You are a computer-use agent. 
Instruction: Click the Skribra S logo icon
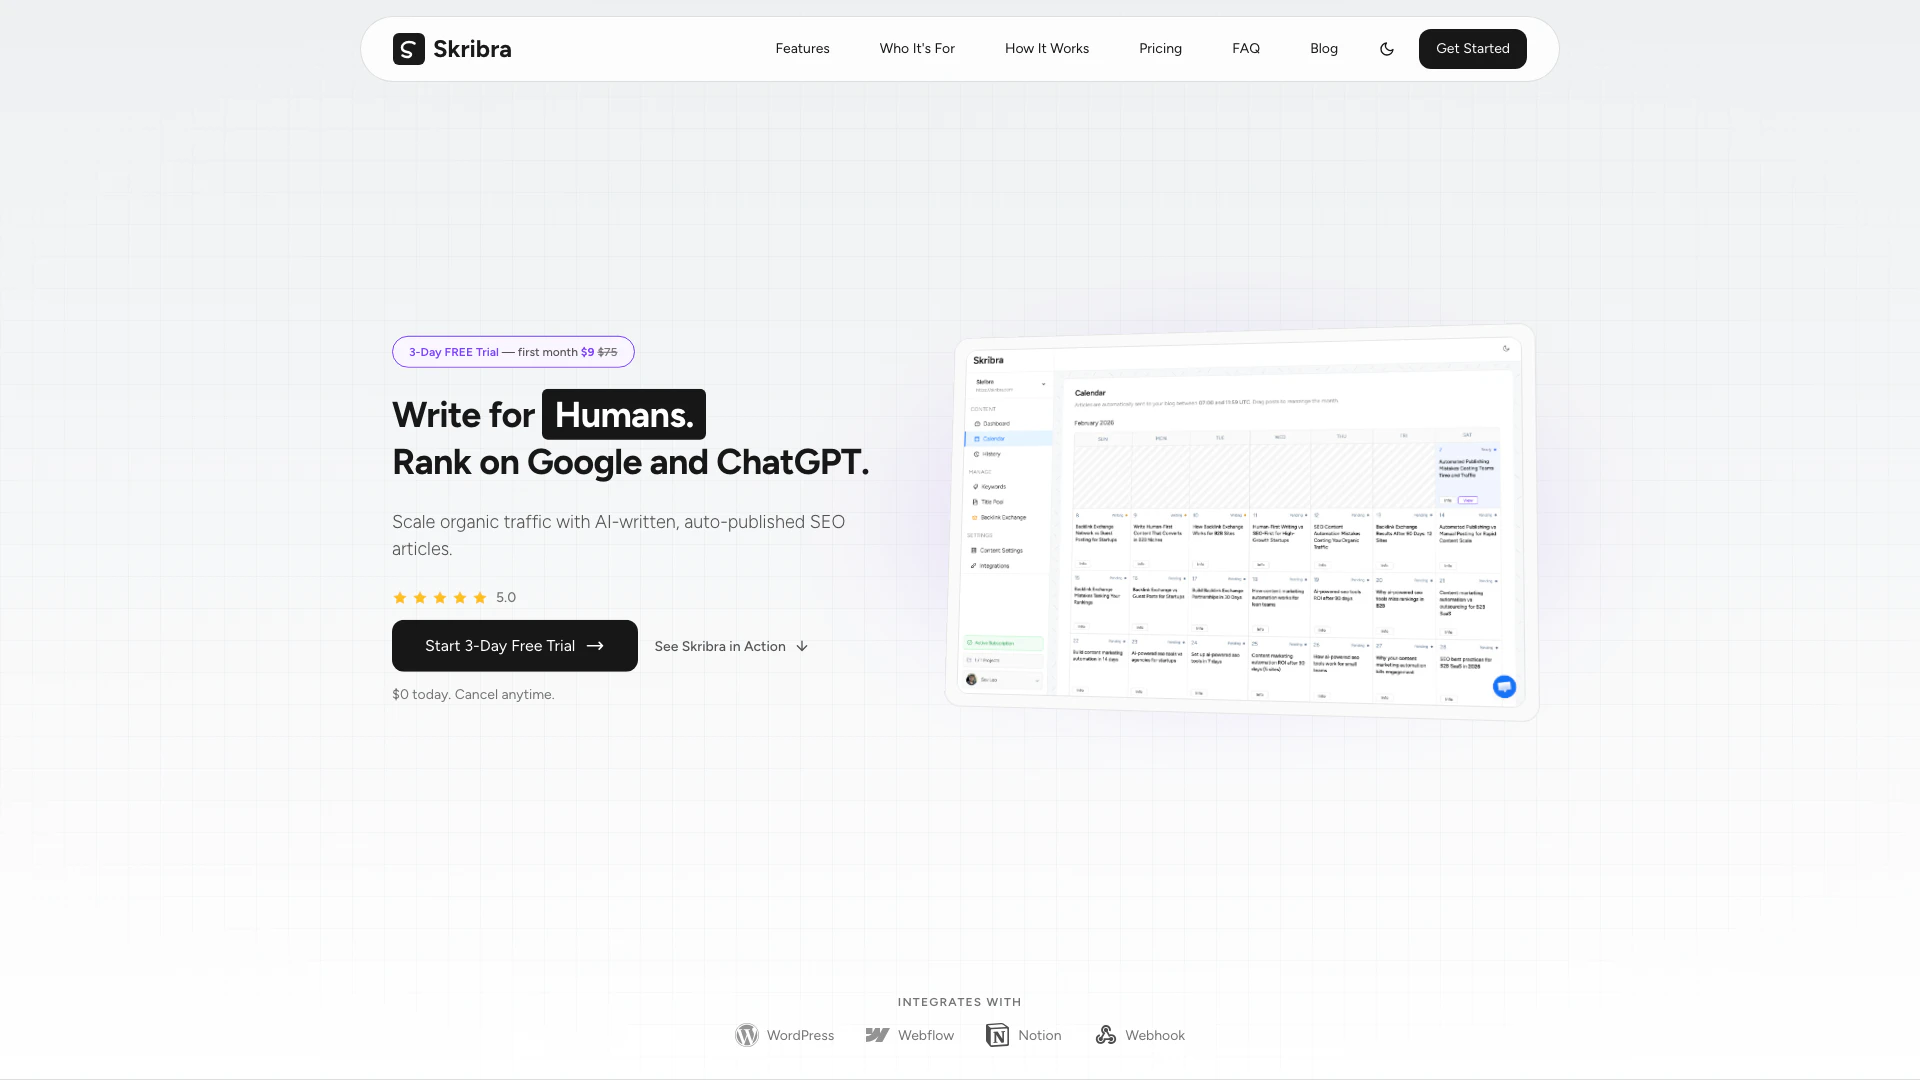point(408,49)
